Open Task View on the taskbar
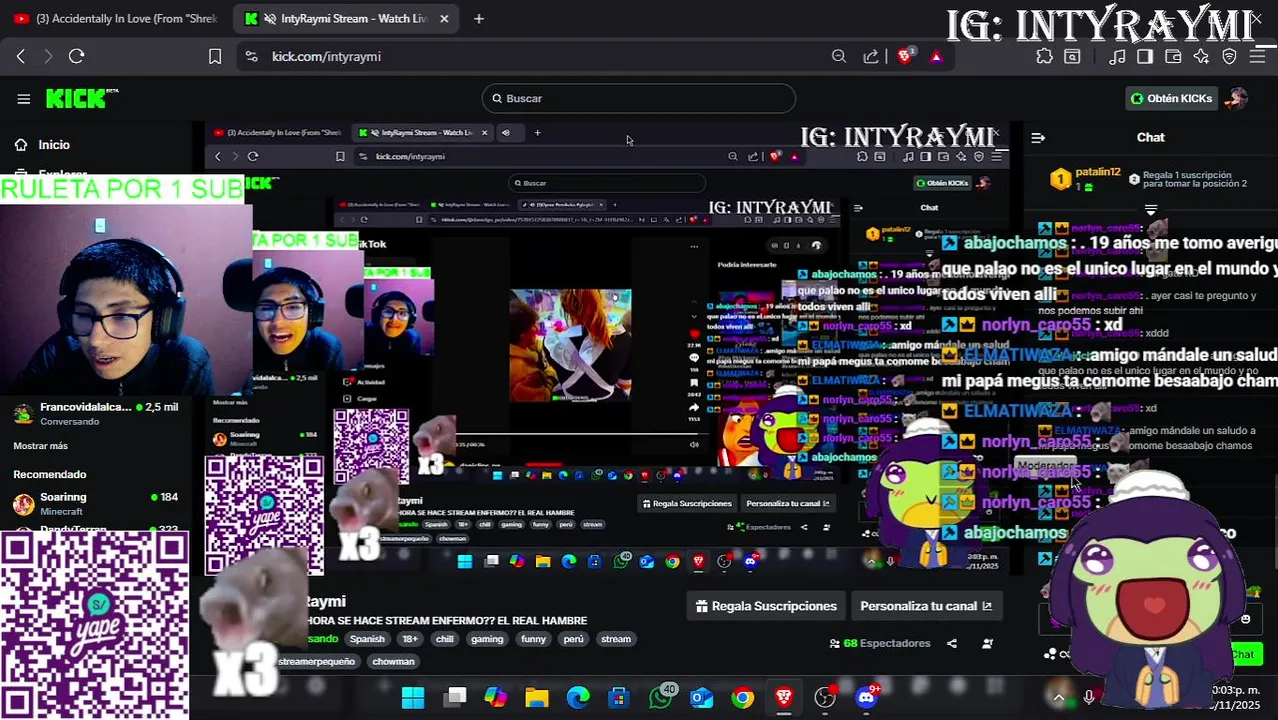This screenshot has height=720, width=1278. [x=455, y=697]
